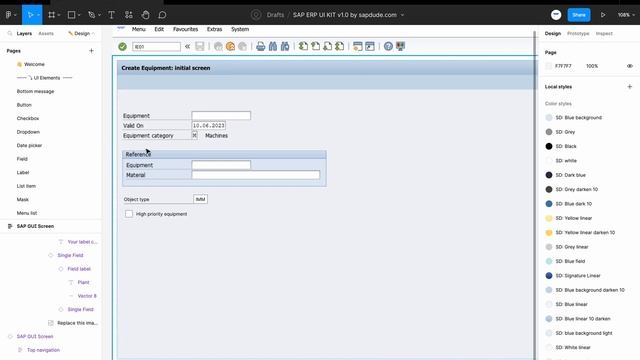
Task: Open the SAP Extras menu item
Action: [214, 29]
